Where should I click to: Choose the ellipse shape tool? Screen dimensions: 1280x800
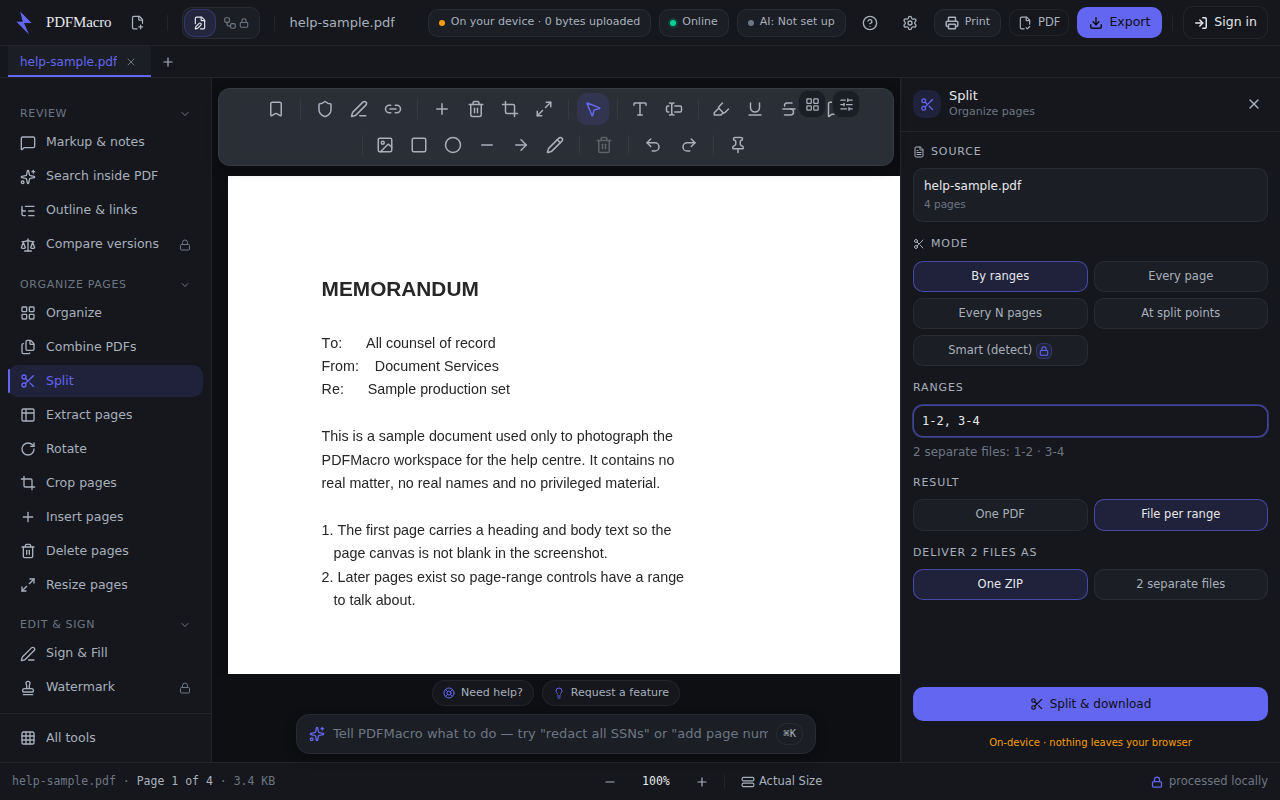[453, 145]
